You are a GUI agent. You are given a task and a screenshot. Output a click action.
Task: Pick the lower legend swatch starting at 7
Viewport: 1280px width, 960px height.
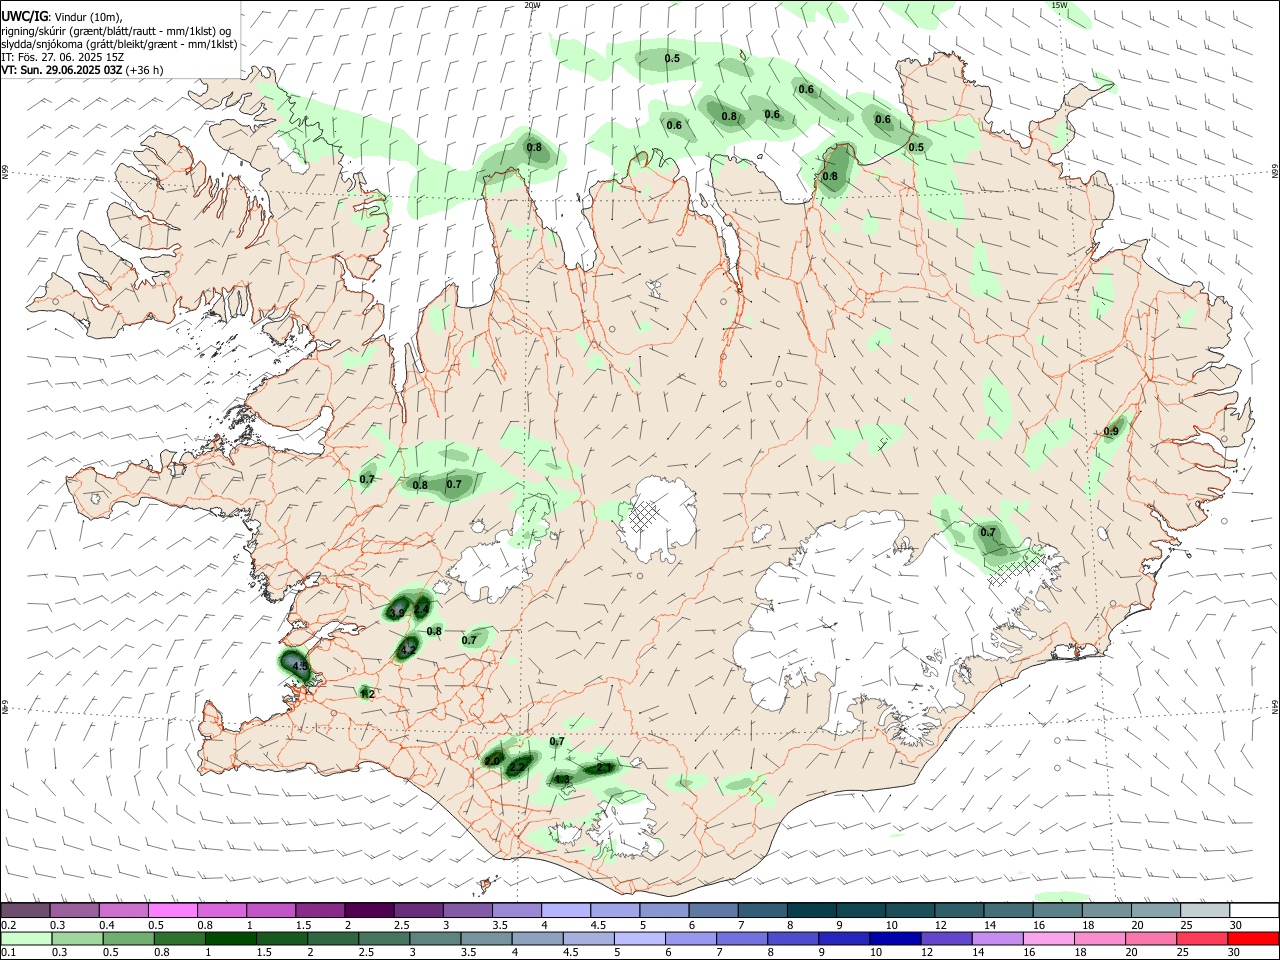(x=743, y=939)
